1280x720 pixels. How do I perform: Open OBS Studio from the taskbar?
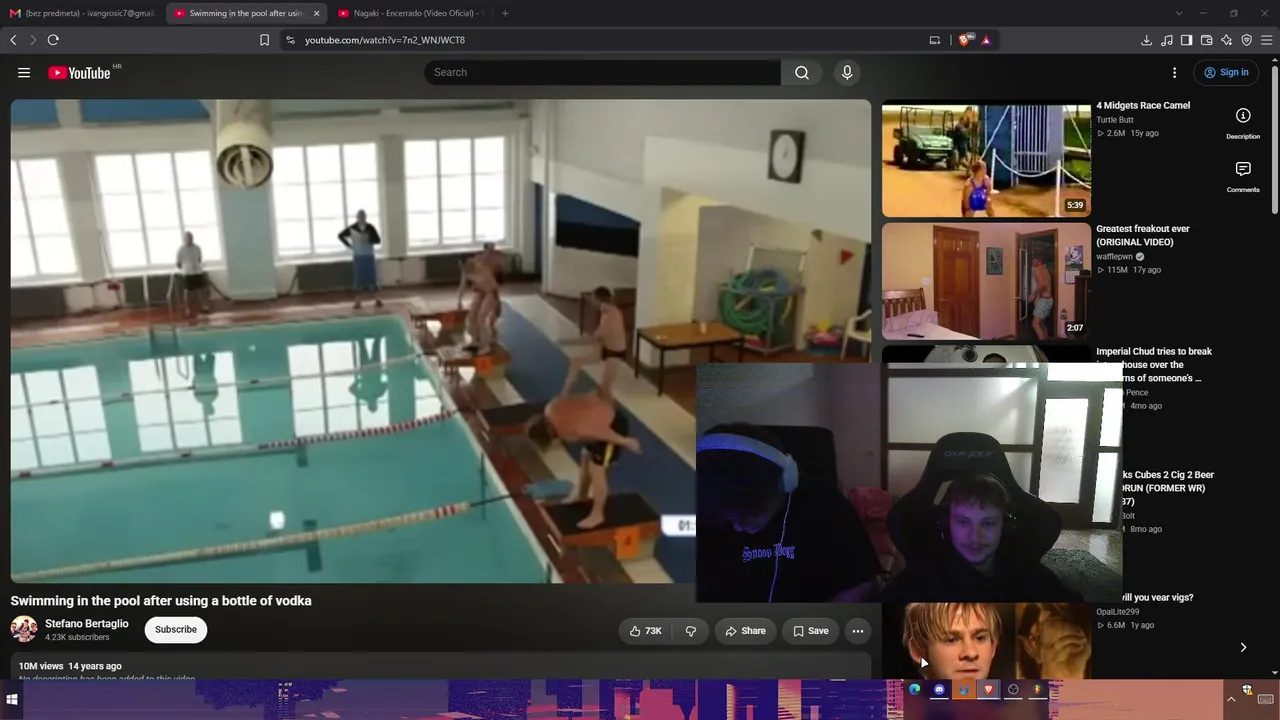1013,689
